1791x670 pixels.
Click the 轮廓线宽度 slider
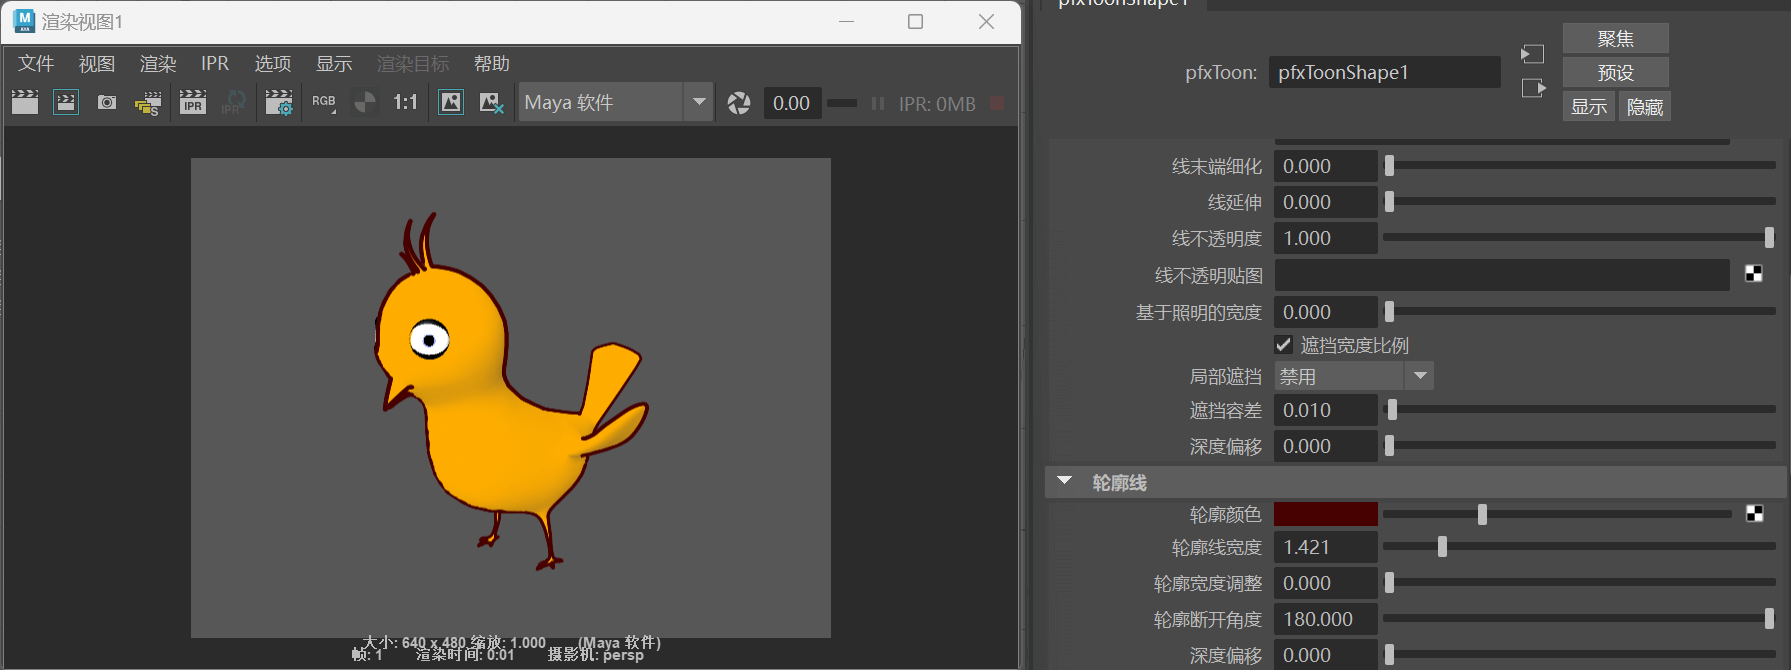[1579, 547]
